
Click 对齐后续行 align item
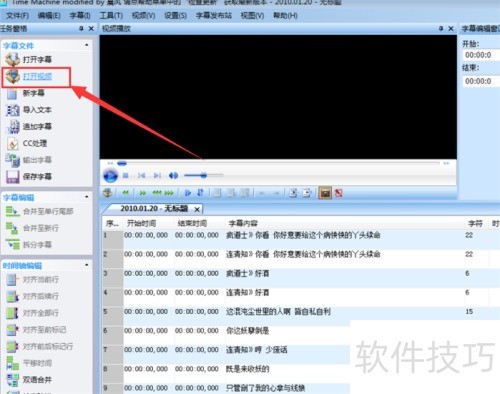(x=41, y=296)
